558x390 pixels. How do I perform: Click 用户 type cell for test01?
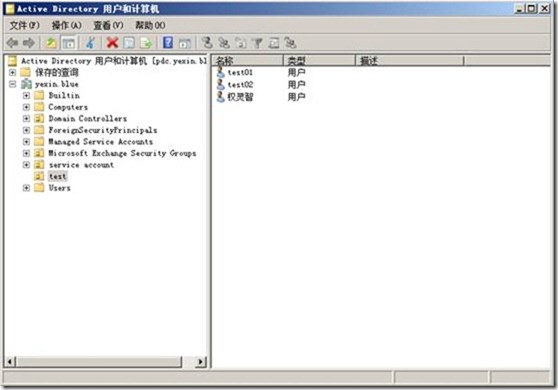pyautogui.click(x=296, y=73)
